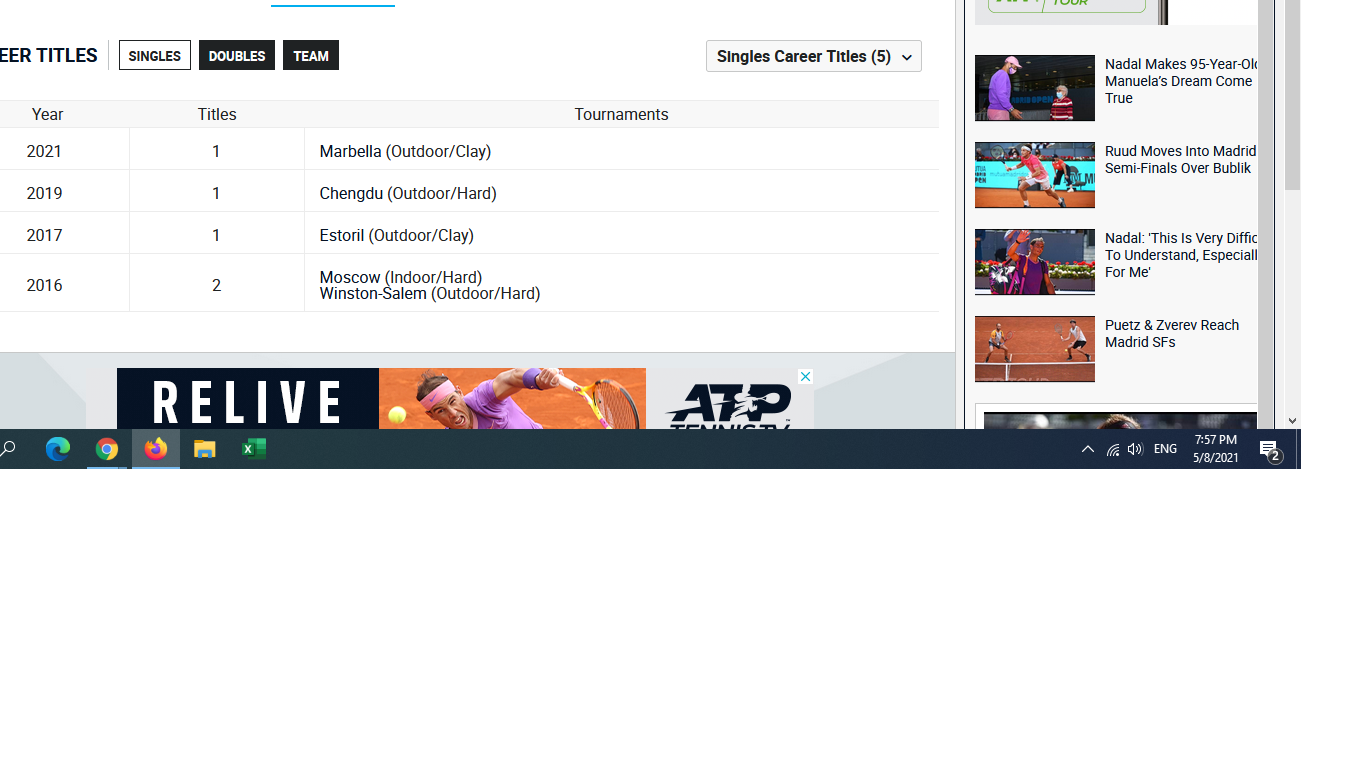Screen dimensions: 1366x768
Task: Switch to the DOUBLES titles tab
Action: point(236,55)
